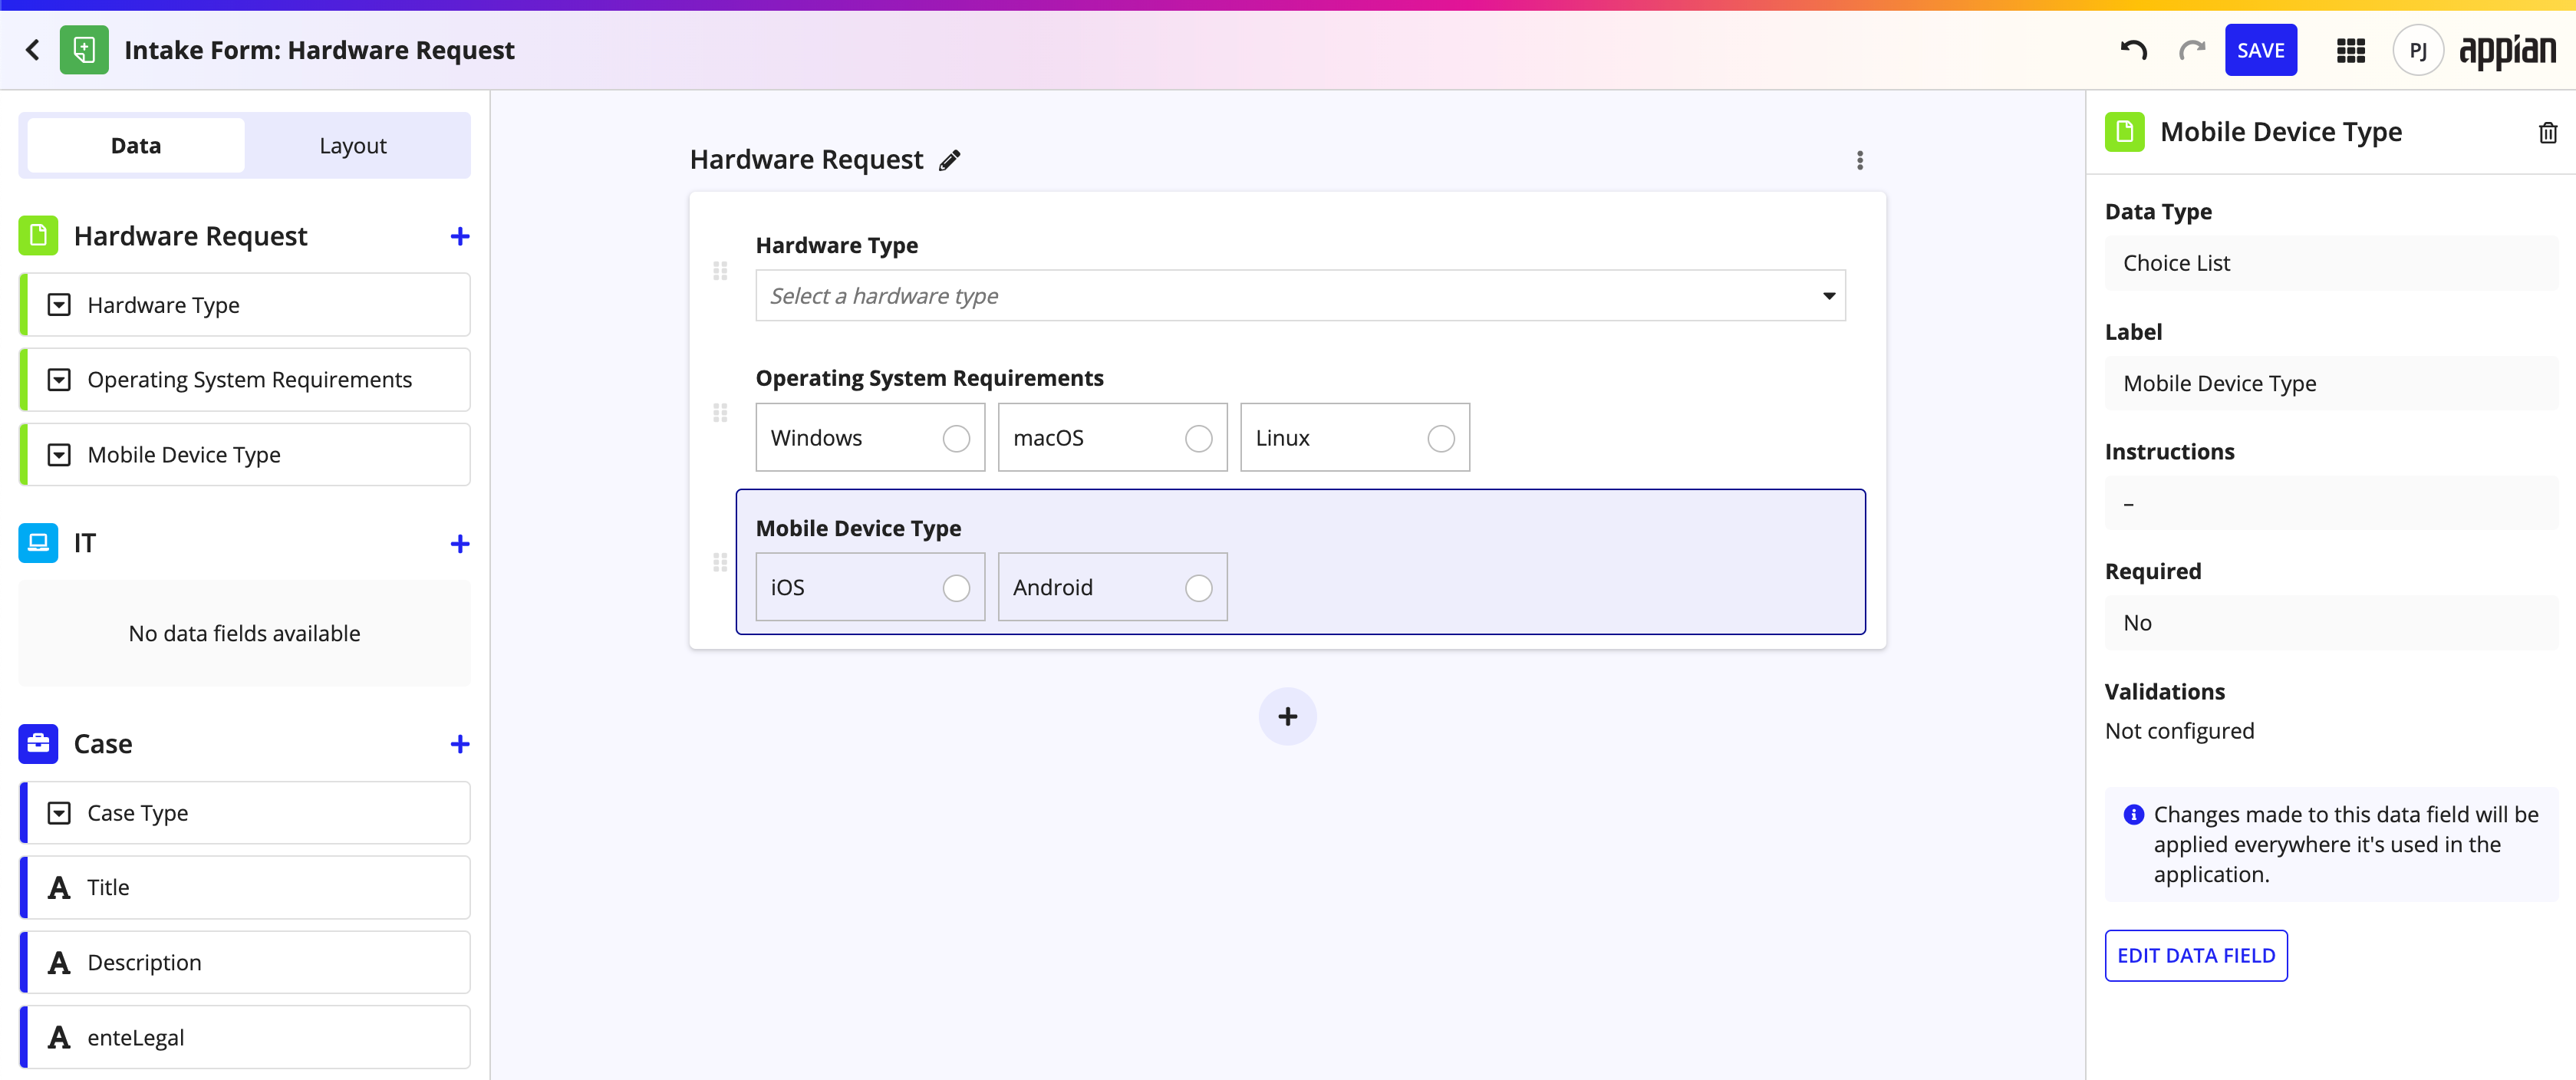Click the Hardware Type label on the form
This screenshot has width=2576, height=1080.
(x=836, y=245)
